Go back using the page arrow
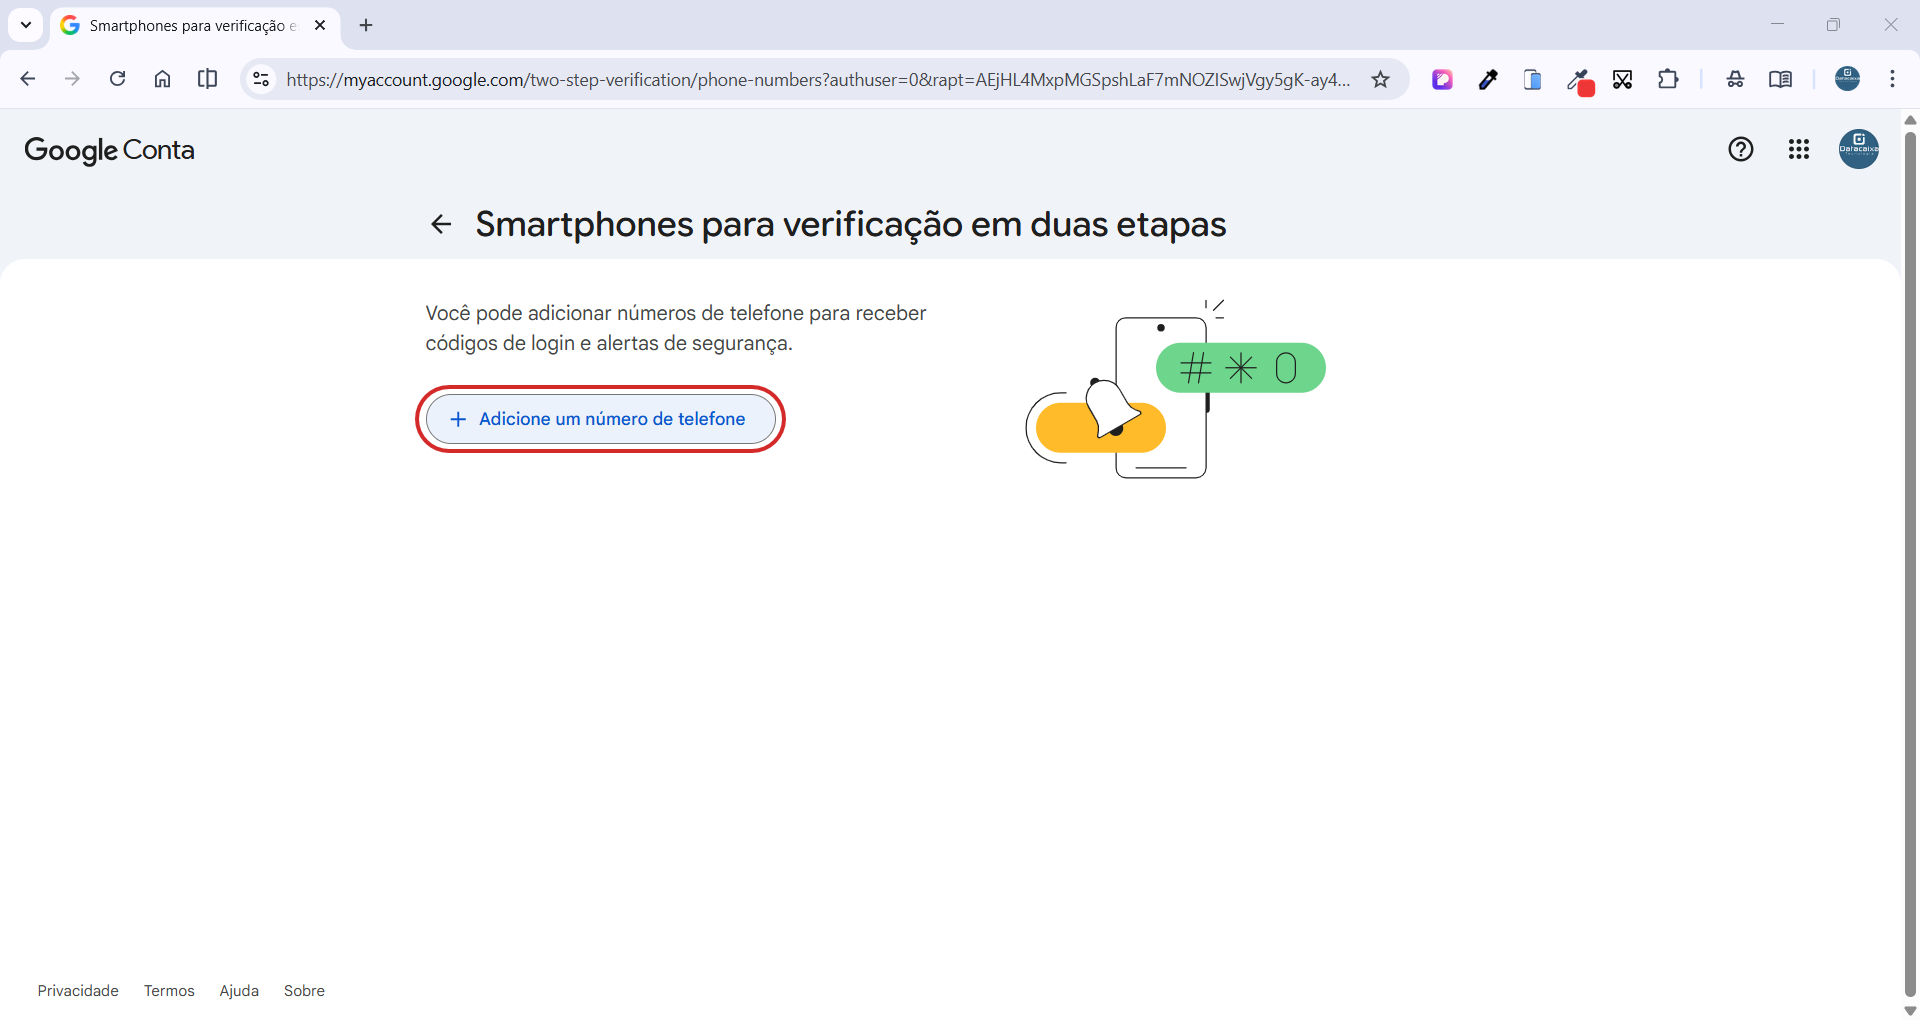1920x1020 pixels. (441, 224)
